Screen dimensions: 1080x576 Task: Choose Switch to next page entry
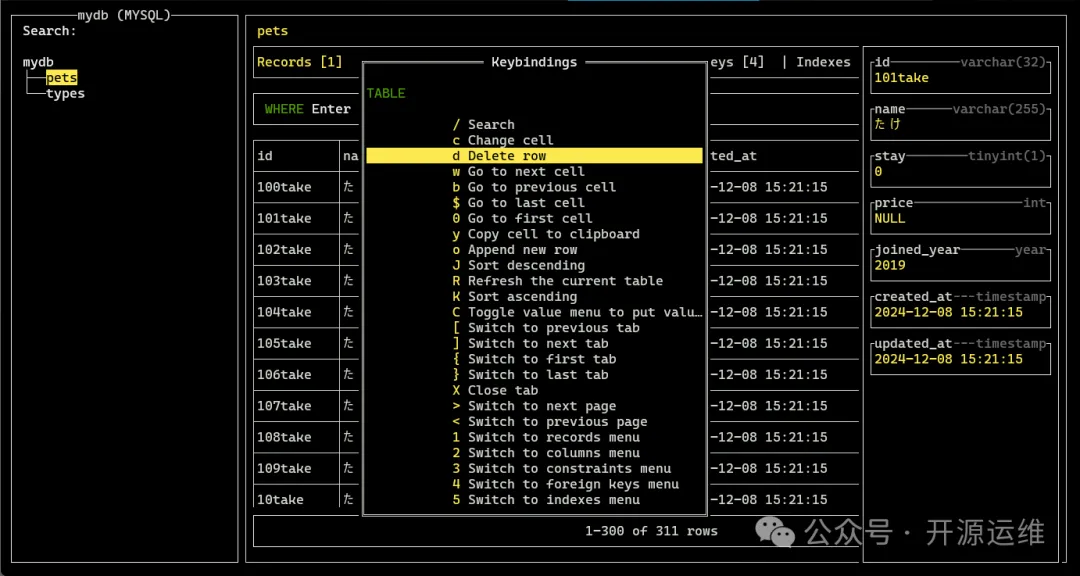coord(541,406)
